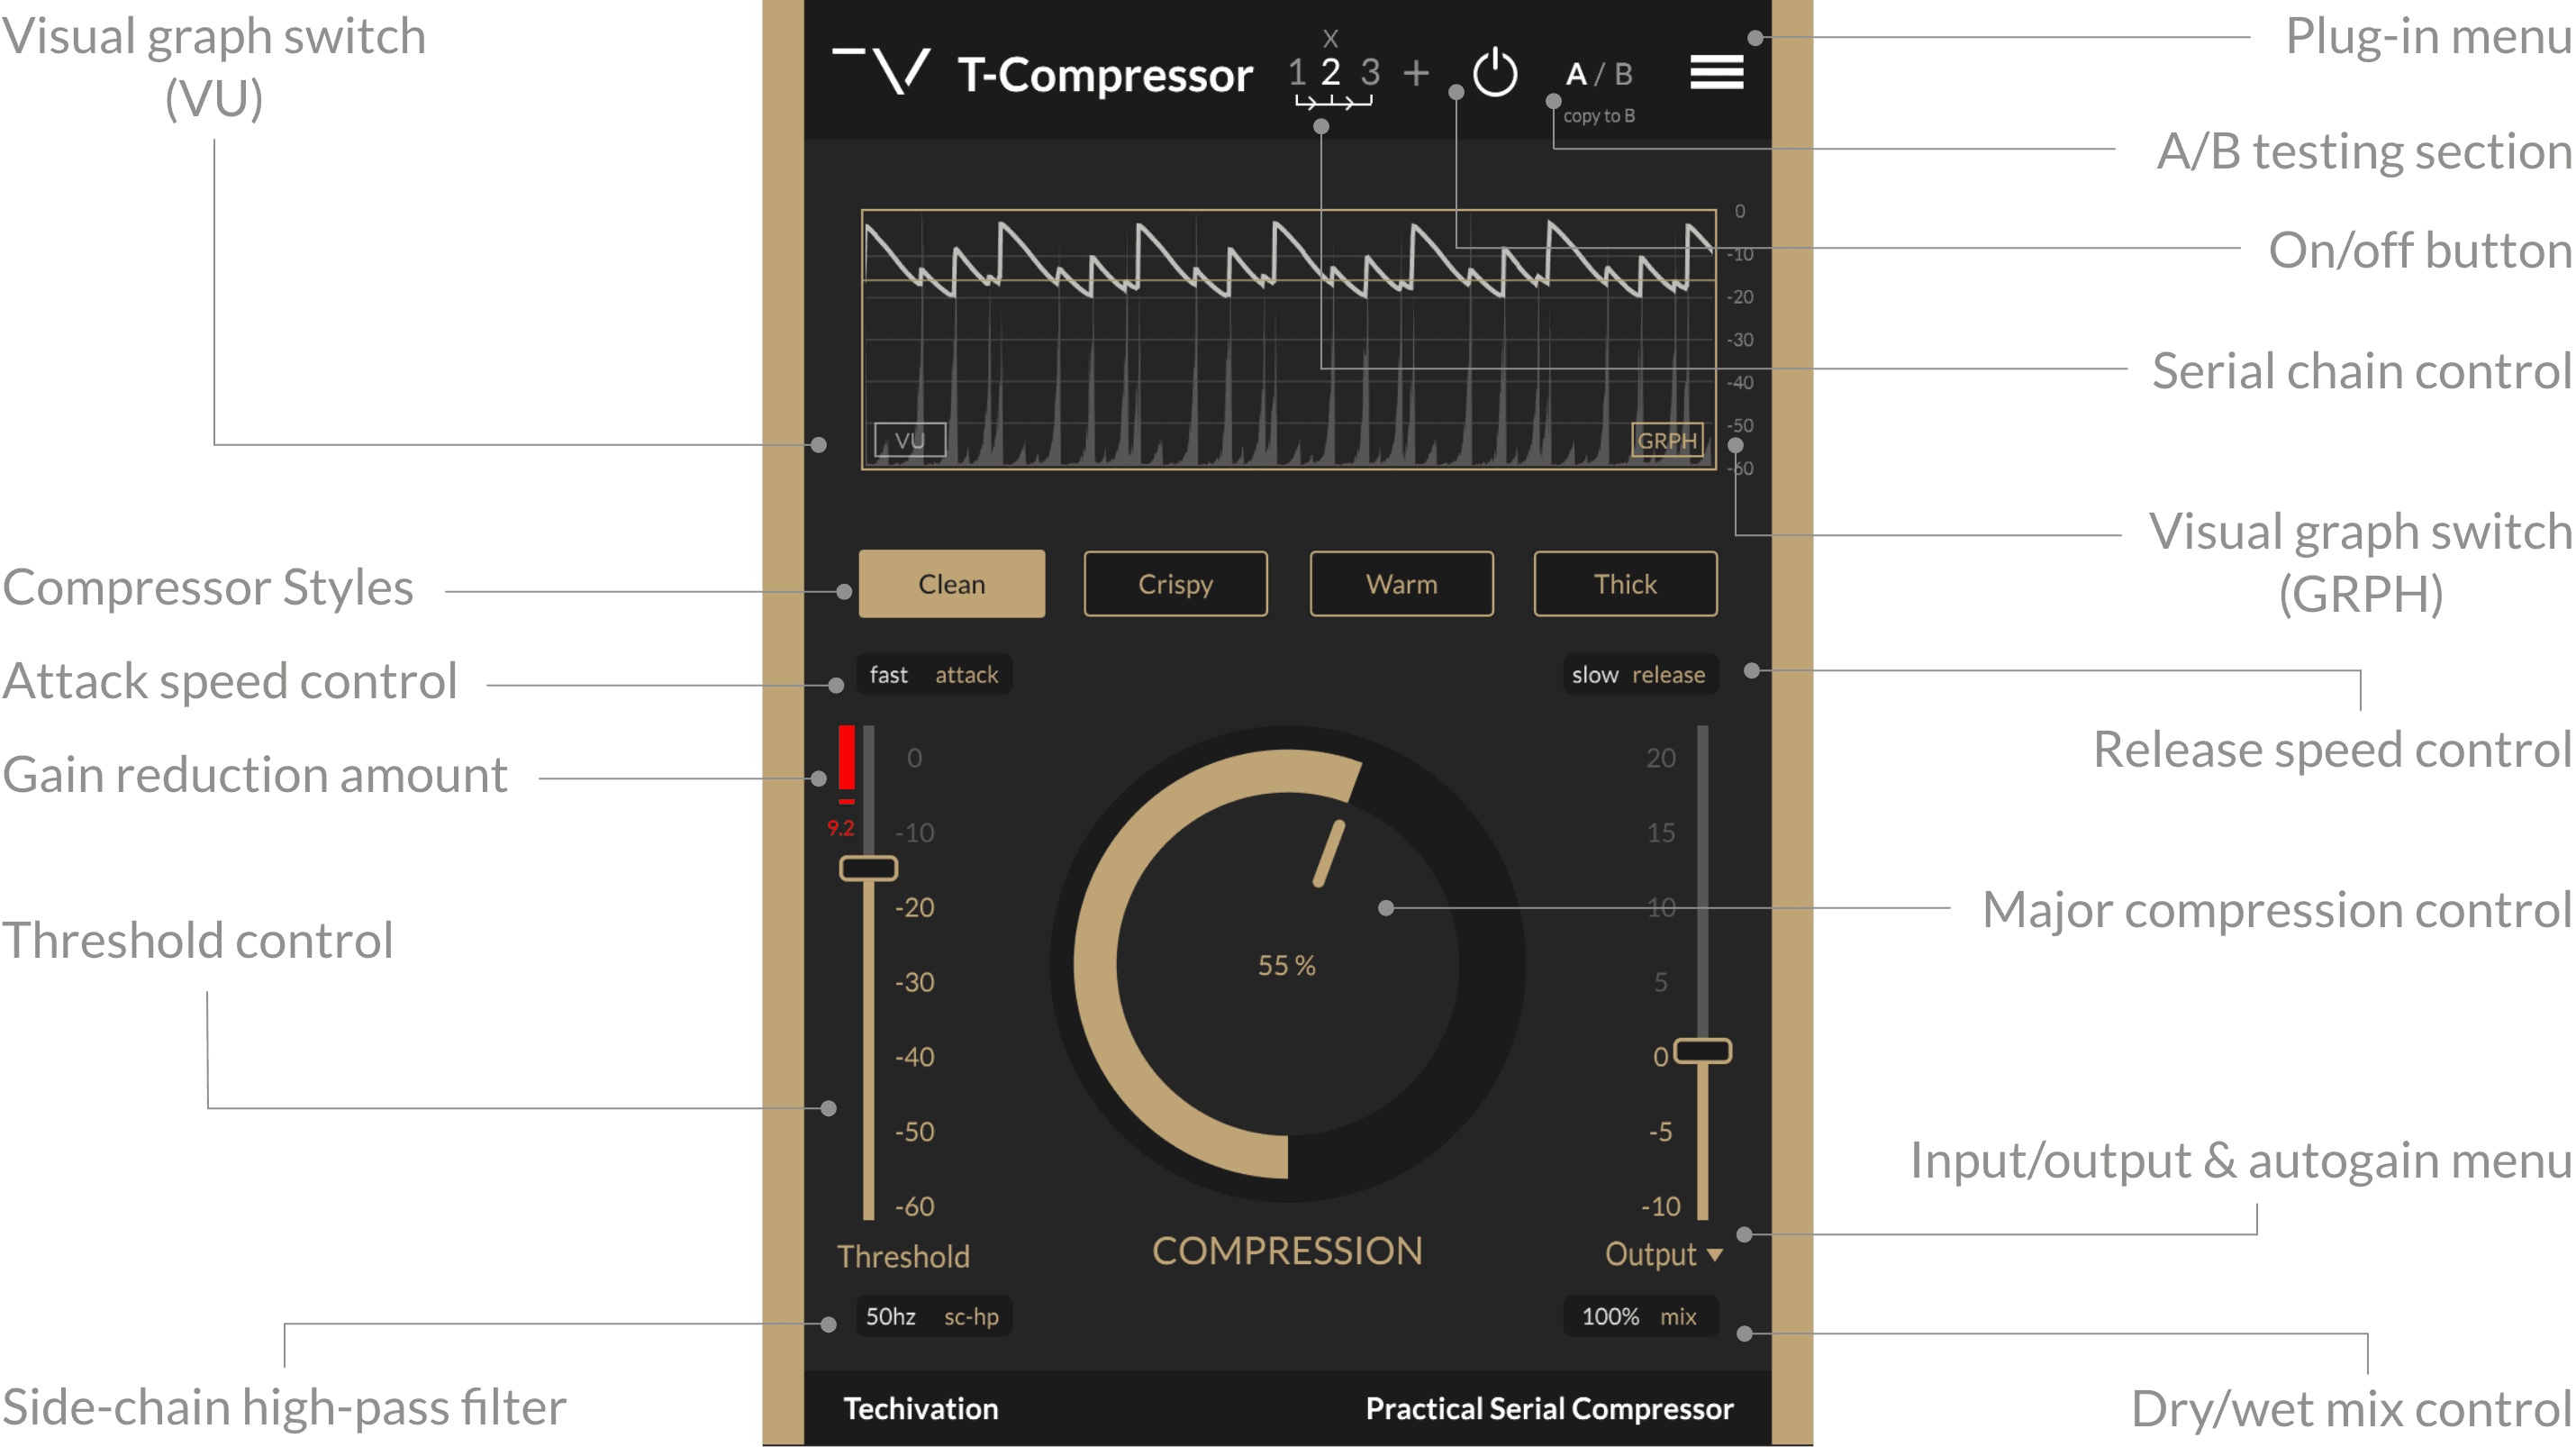Open the Output dropdown menu arrow
The image size is (2576, 1447).
click(1715, 1255)
